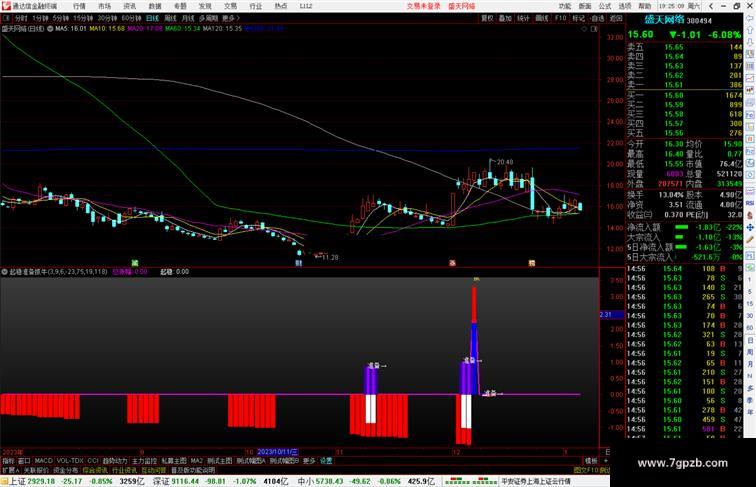Click the 日 period shortcut in right sidebar
Viewport: 756px width, 487px height.
click(x=750, y=340)
